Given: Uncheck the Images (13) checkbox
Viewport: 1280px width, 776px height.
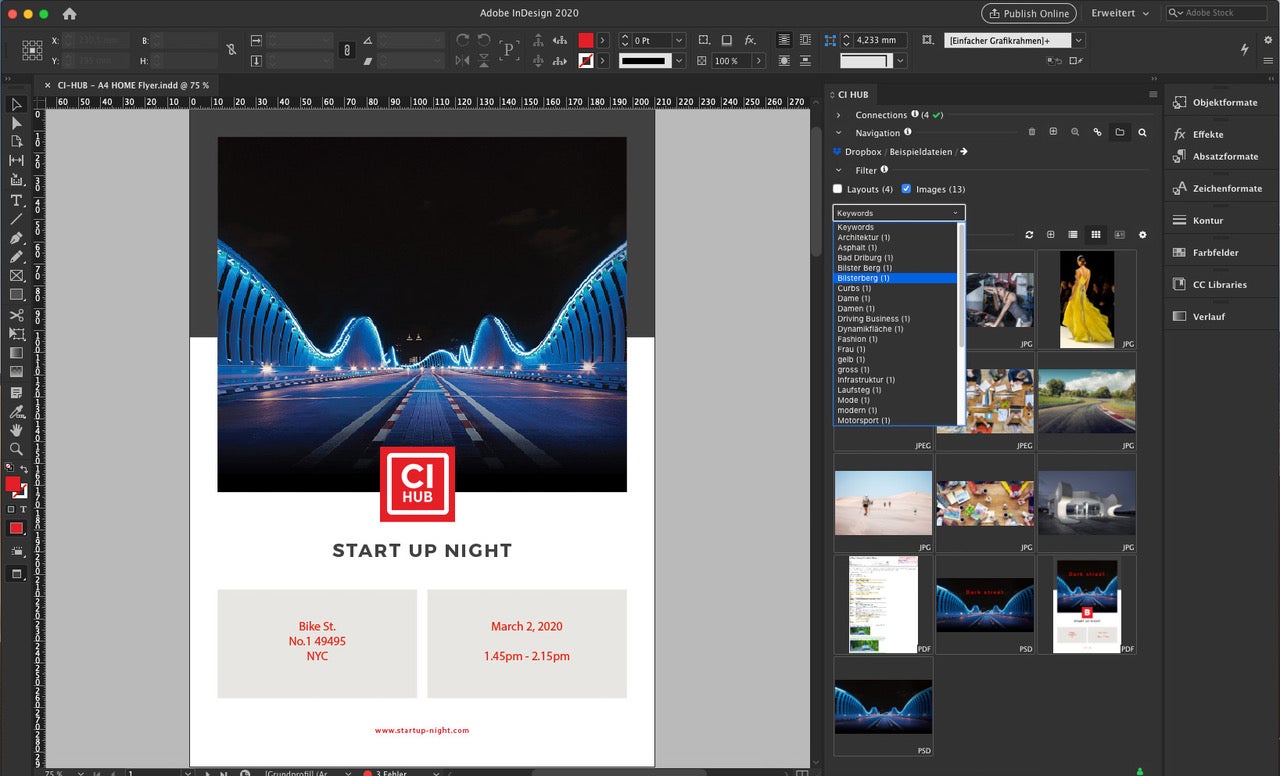Looking at the screenshot, I should pyautogui.click(x=906, y=189).
